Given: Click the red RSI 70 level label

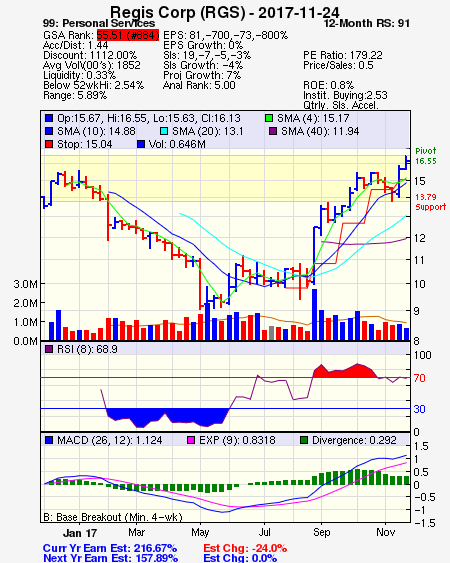Looking at the screenshot, I should point(419,378).
